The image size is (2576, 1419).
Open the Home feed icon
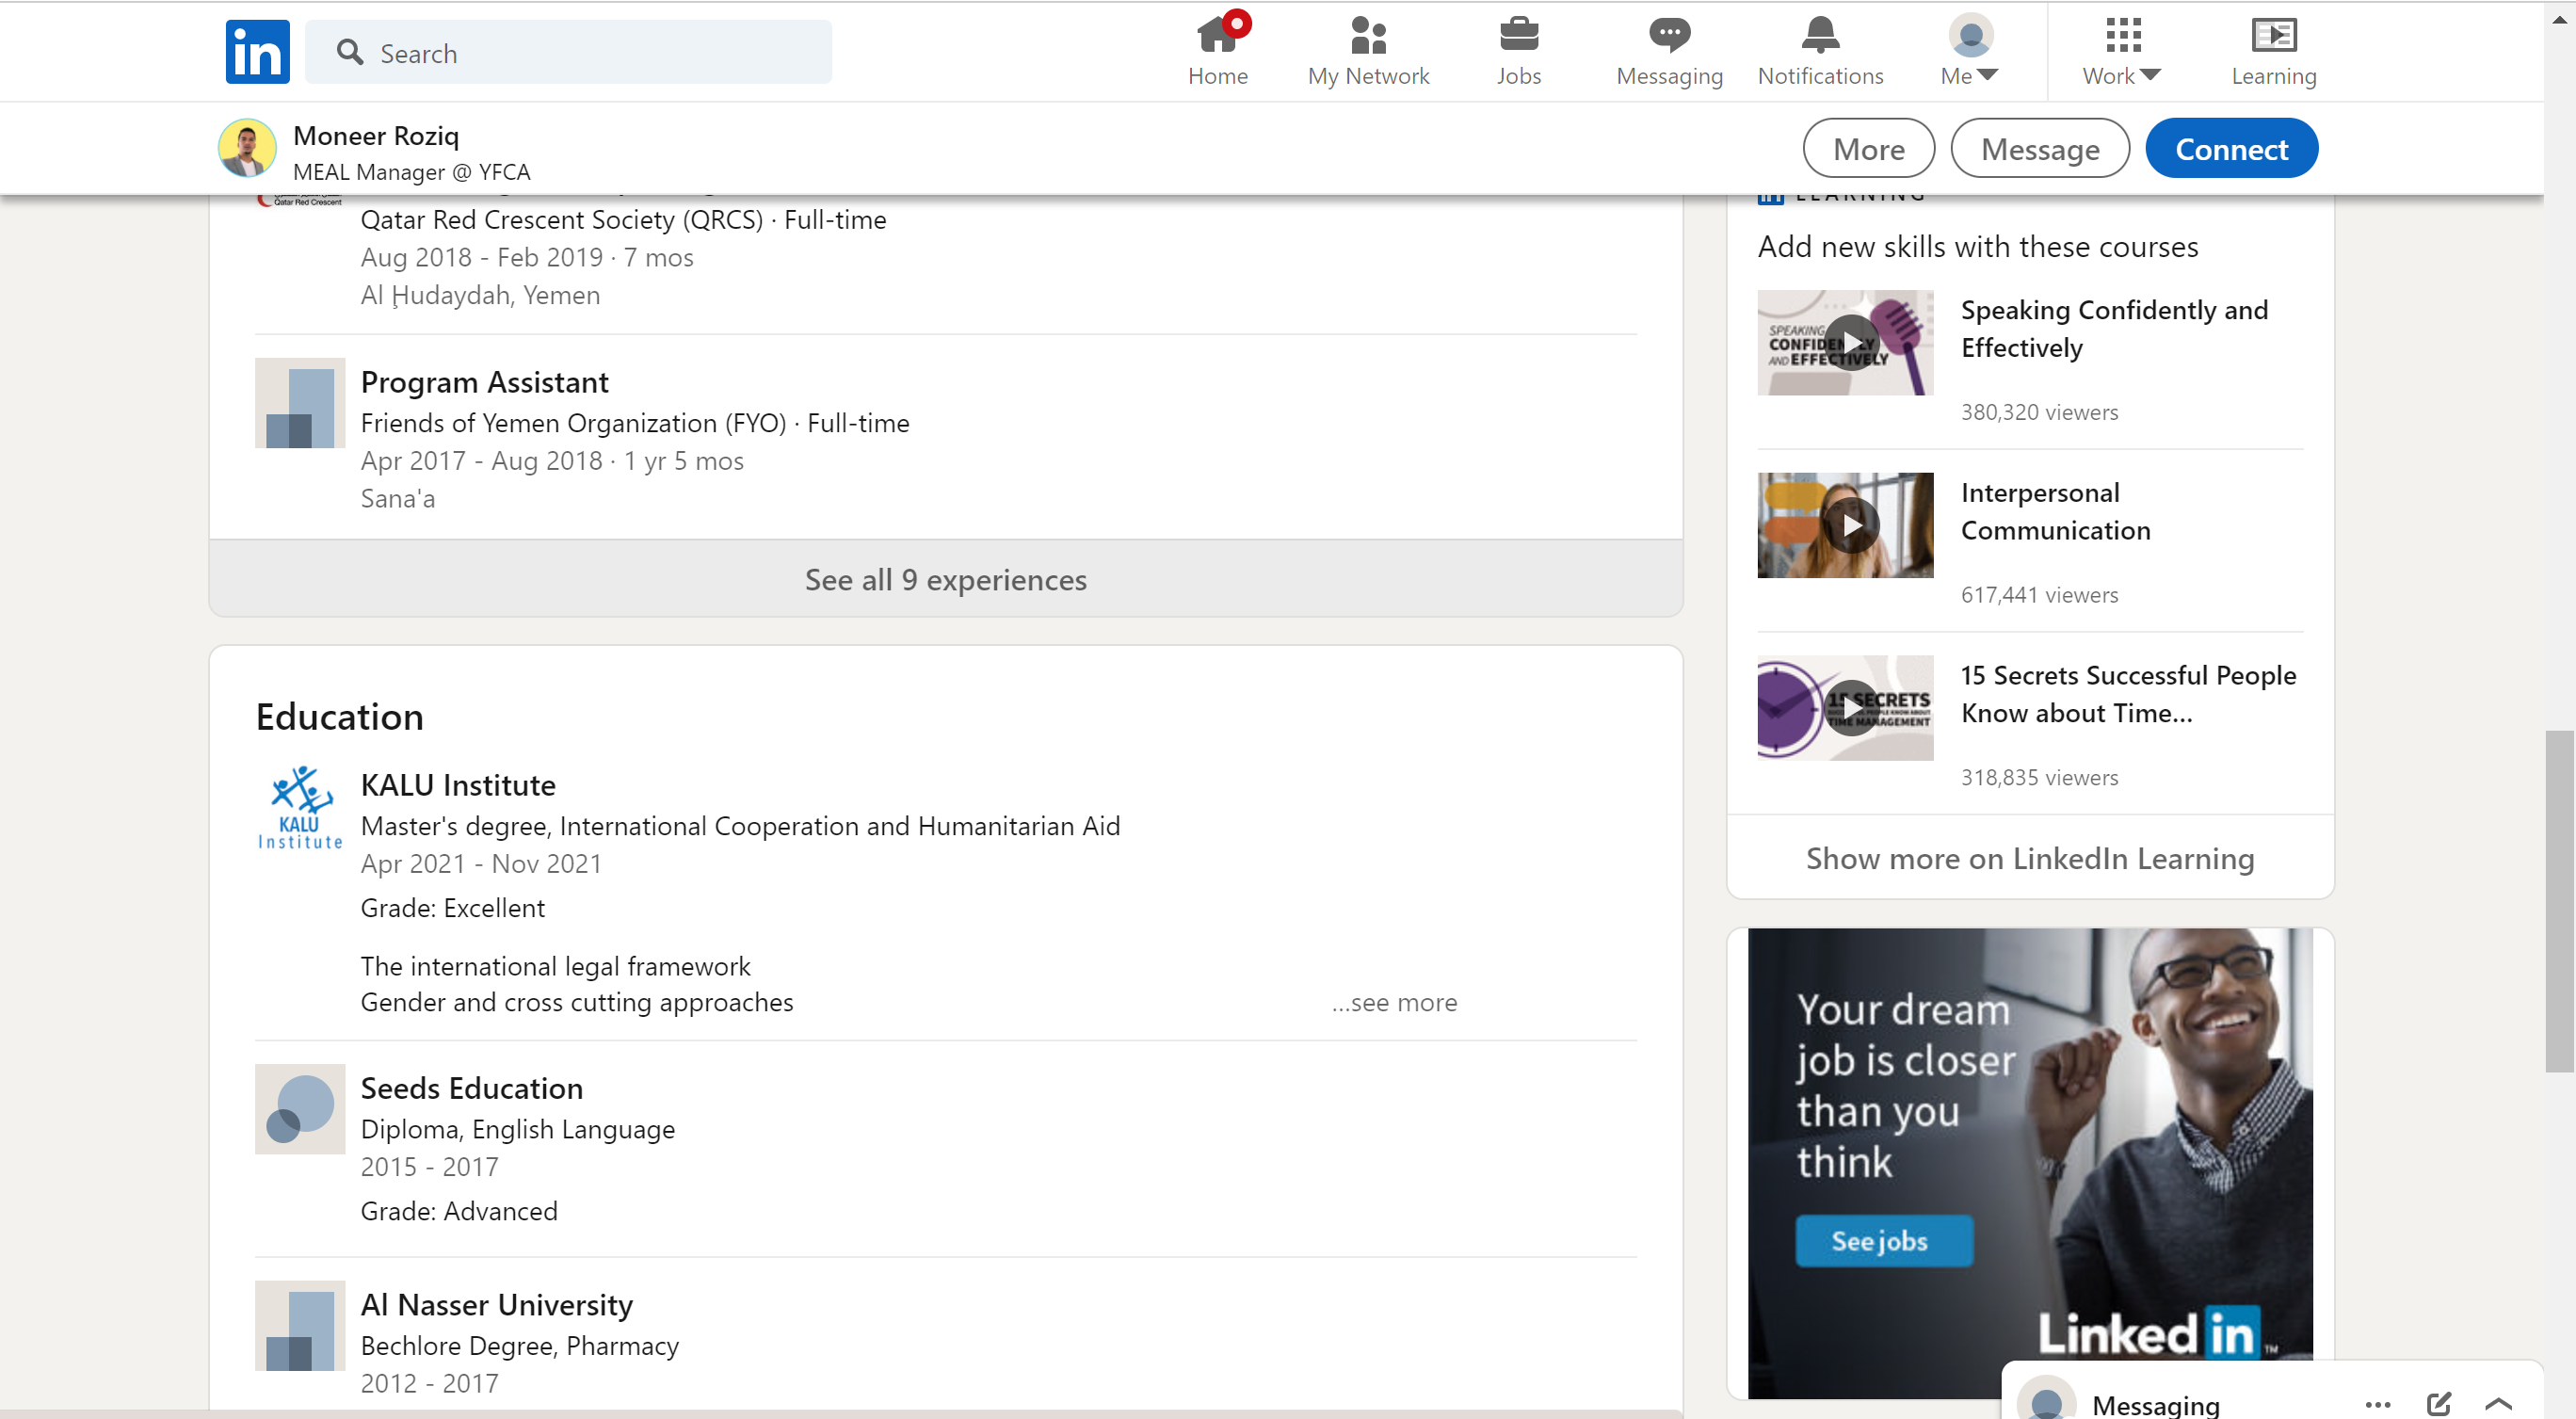pyautogui.click(x=1217, y=37)
